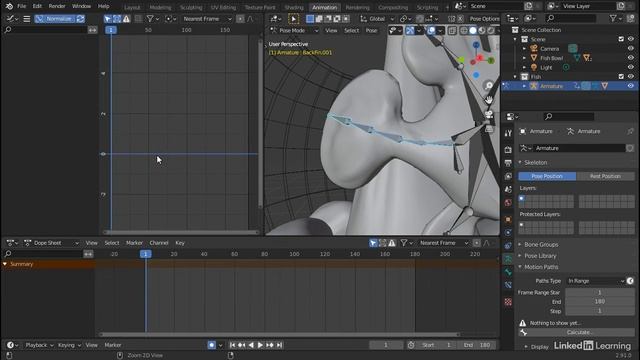Screen dimensions: 640x360
Task: Open the Dope Sheet Marker menu
Action: click(x=134, y=243)
